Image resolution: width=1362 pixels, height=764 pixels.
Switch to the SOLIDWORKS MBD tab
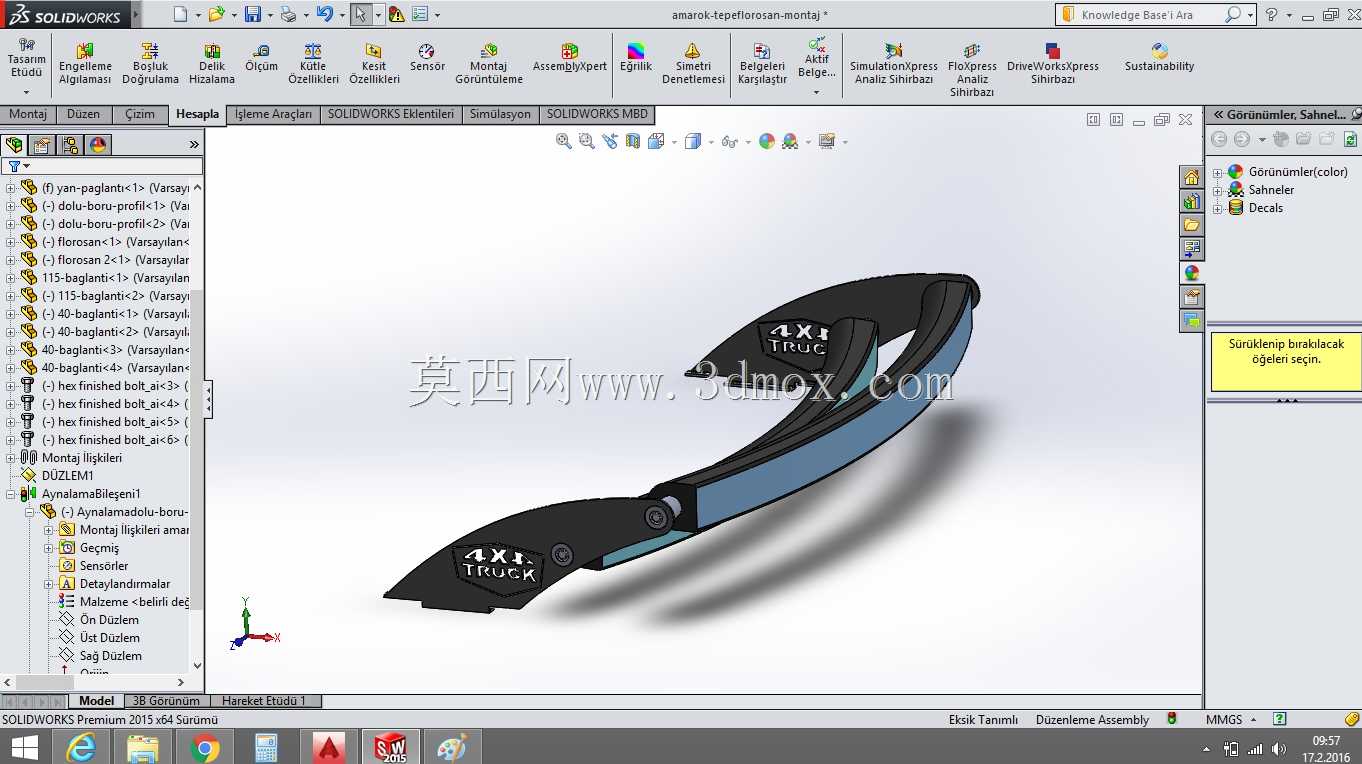pyautogui.click(x=597, y=114)
